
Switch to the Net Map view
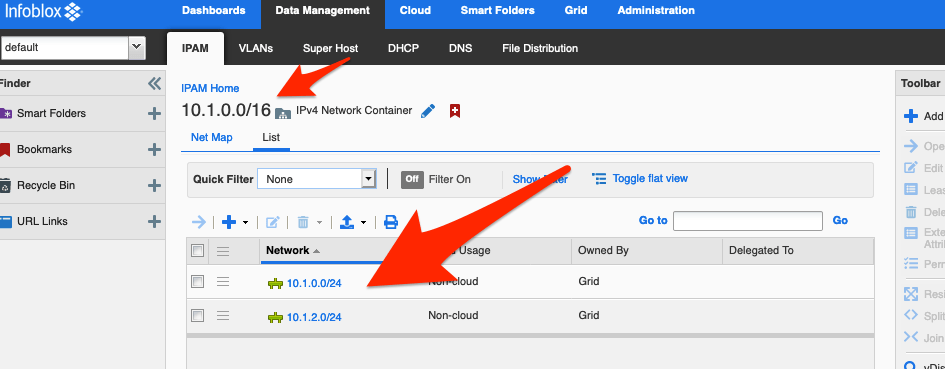(212, 137)
